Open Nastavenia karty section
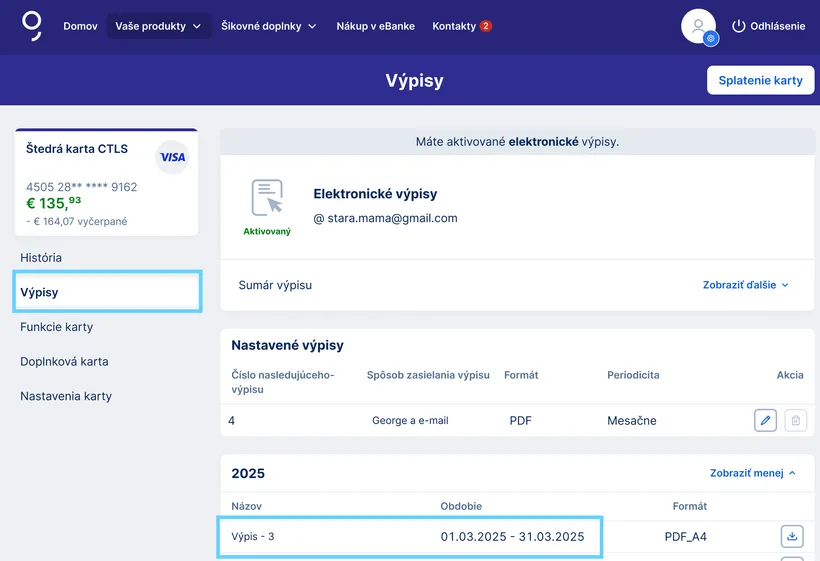Screen dimensions: 820x561 66,396
